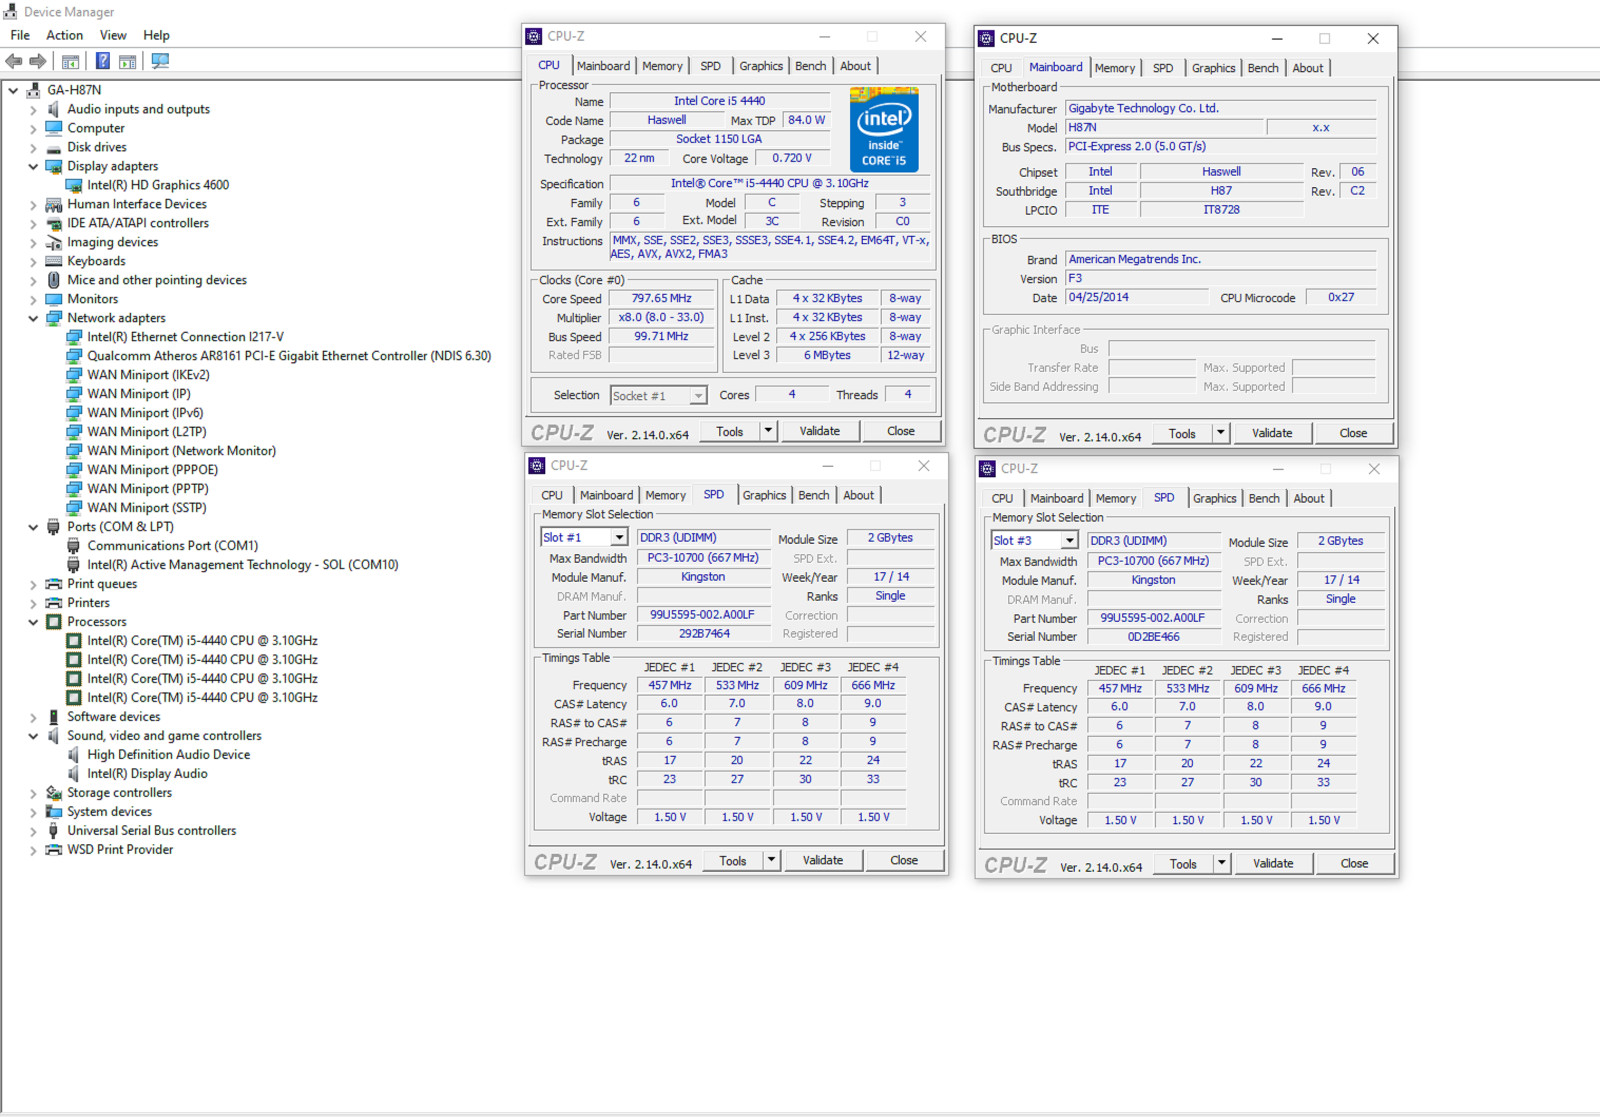The image size is (1600, 1117).
Task: Expand the Universal Serial Bus controllers node
Action: (33, 831)
